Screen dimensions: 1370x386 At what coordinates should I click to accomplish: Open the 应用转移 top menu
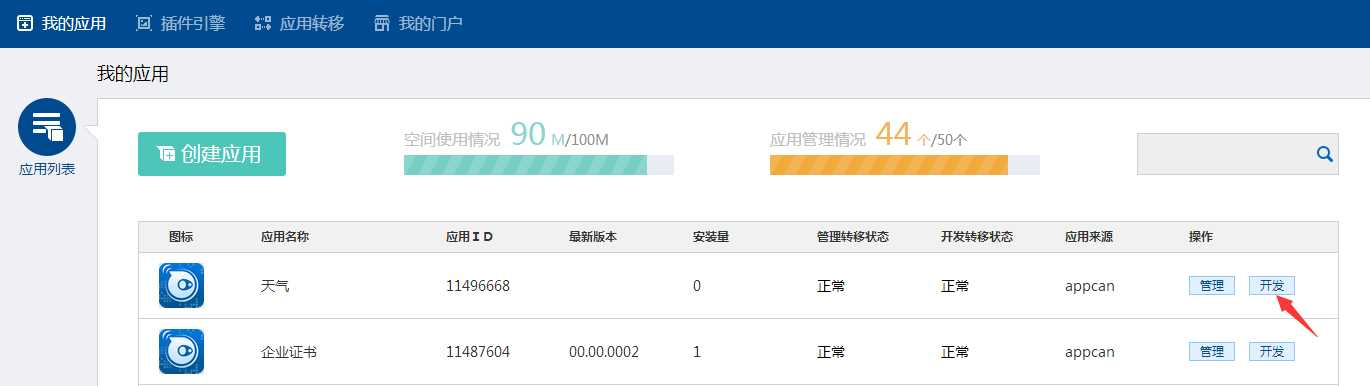pyautogui.click(x=299, y=23)
